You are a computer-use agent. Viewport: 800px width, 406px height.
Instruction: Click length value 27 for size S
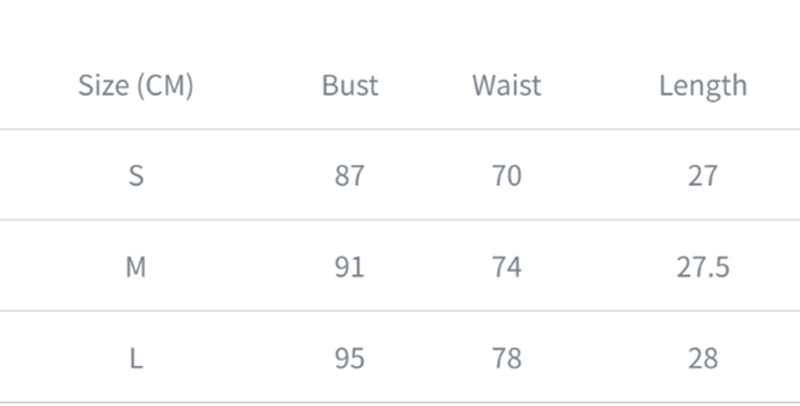(702, 176)
